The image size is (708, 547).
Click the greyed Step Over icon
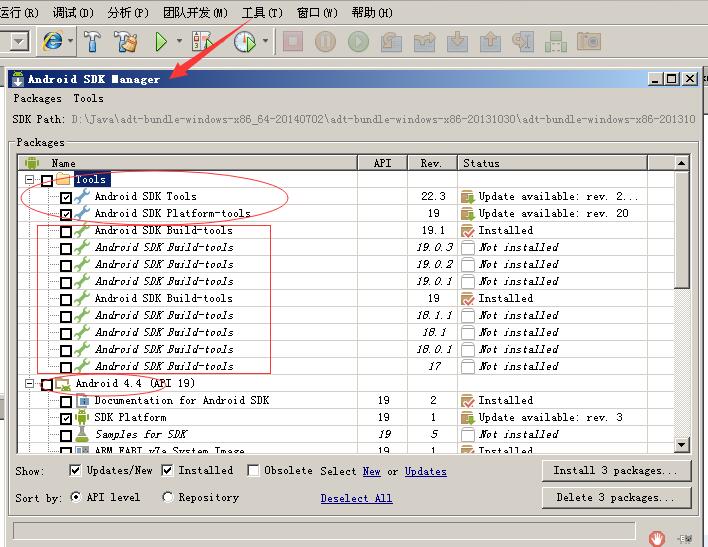(x=391, y=42)
